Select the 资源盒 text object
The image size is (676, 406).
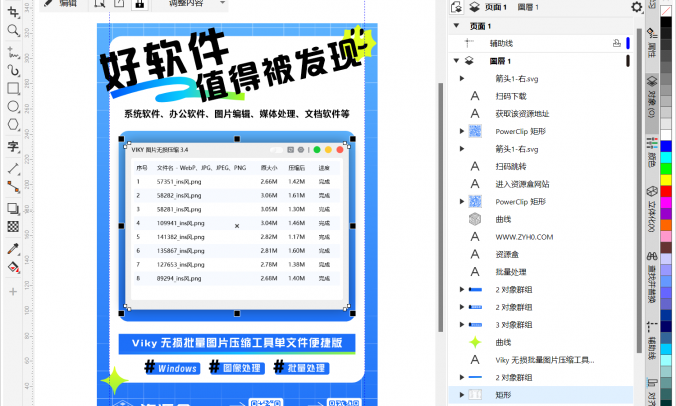507,254
